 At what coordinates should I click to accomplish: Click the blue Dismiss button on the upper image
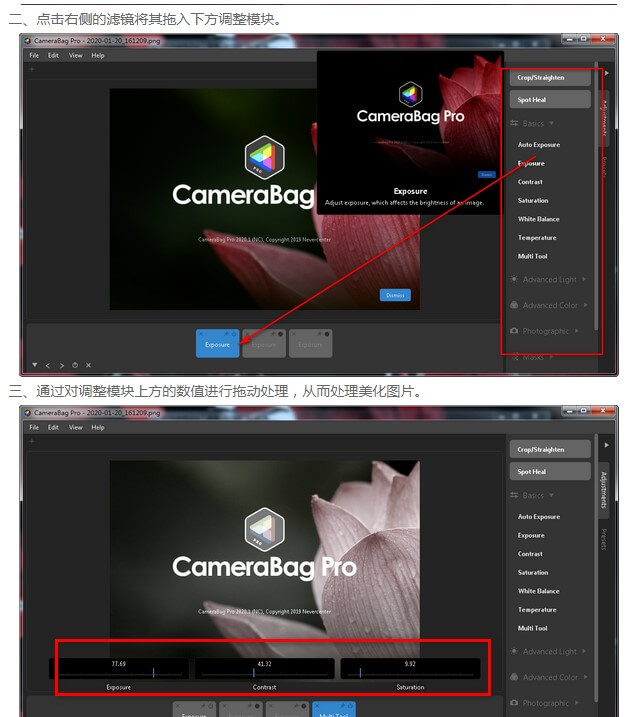pos(395,295)
